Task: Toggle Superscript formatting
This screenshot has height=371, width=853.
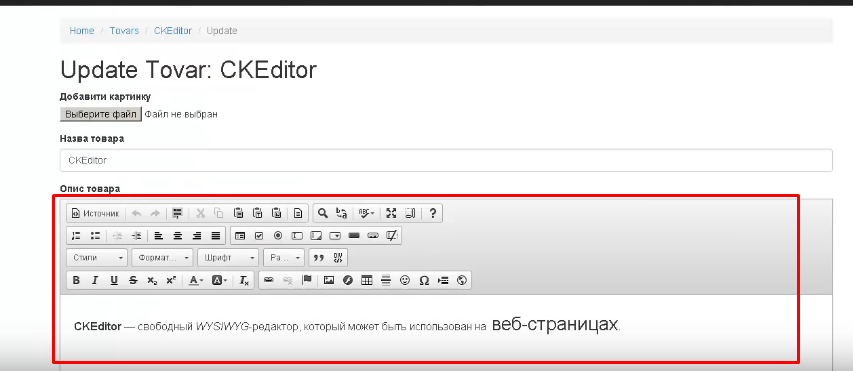Action: [171, 280]
